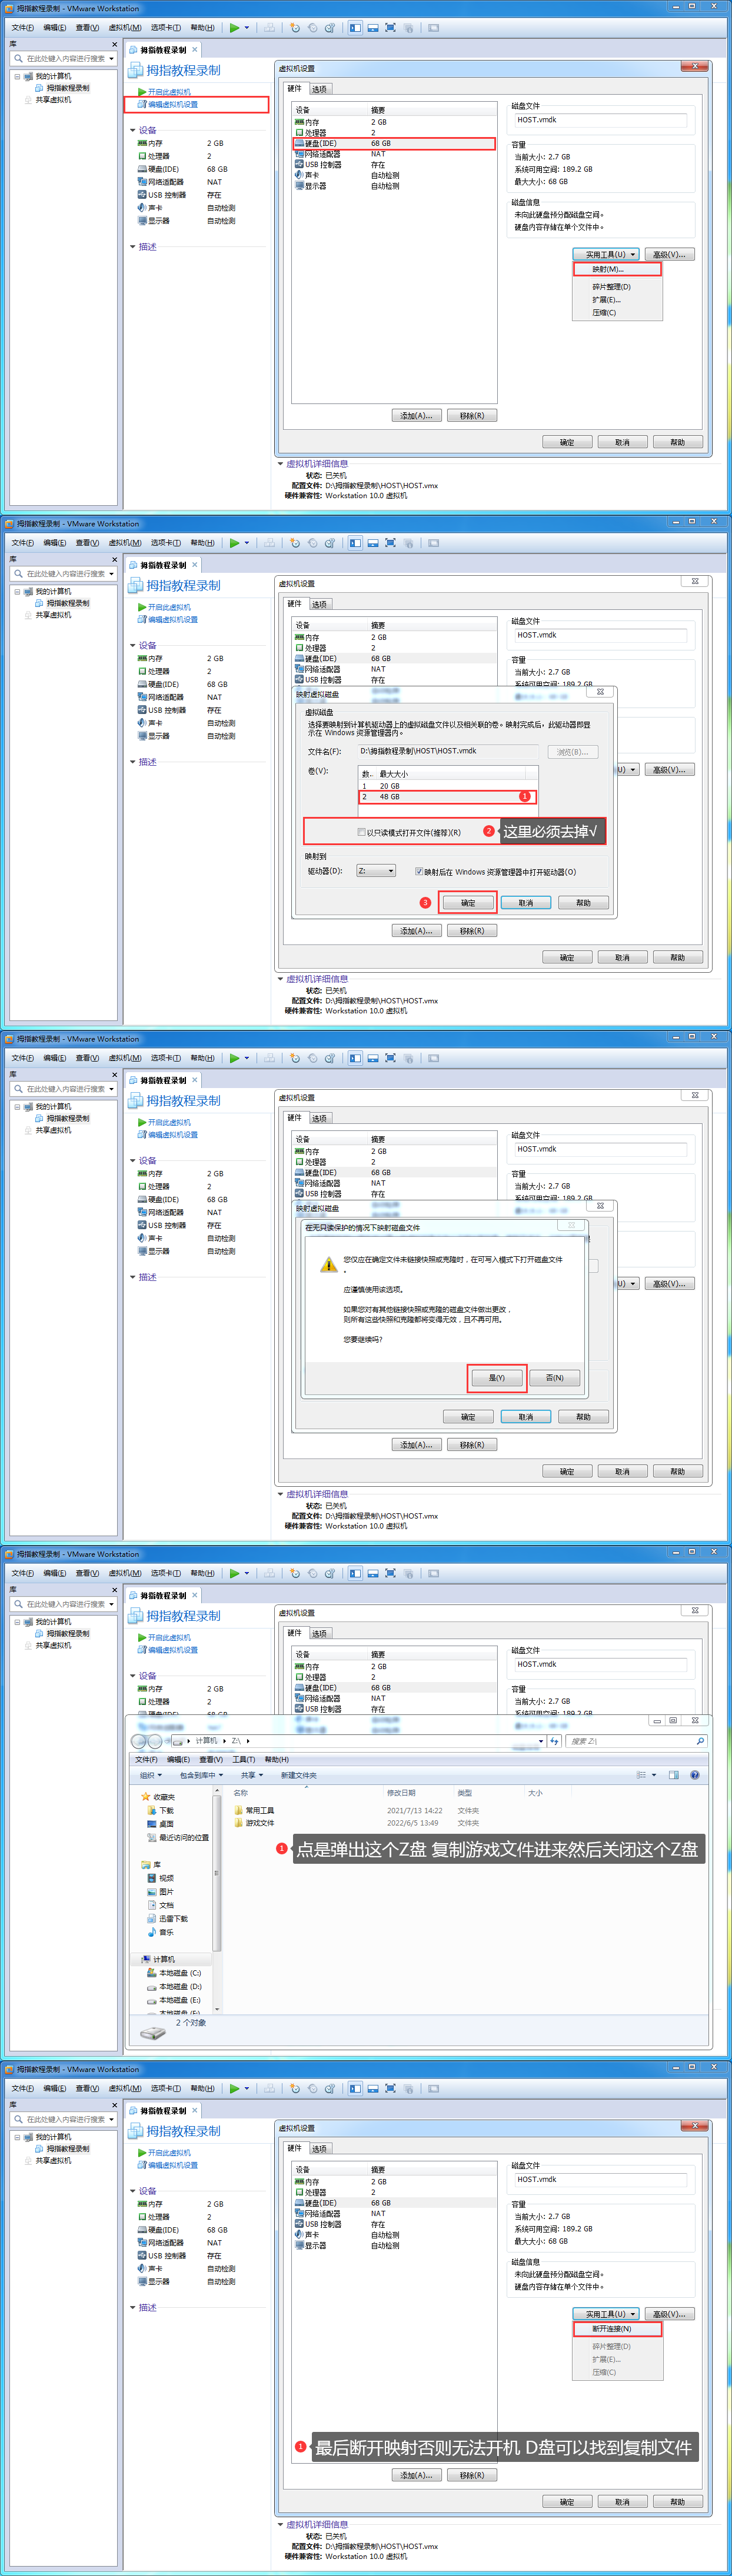732x2576 pixels.
Task: Click the 游戏文件 folder icon in Explorer
Action: (x=239, y=1823)
